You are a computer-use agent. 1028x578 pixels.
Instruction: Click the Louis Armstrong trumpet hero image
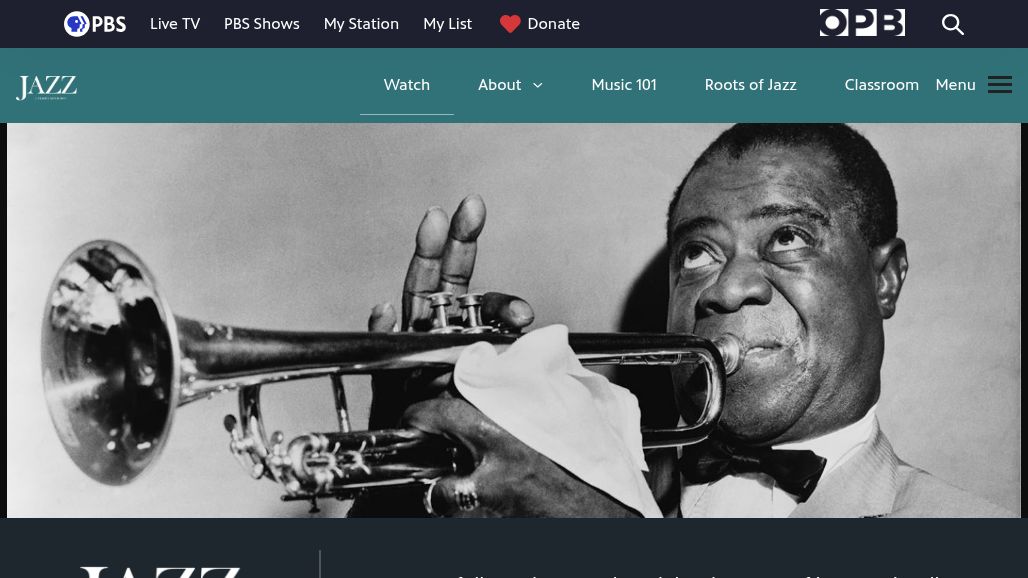(x=513, y=320)
